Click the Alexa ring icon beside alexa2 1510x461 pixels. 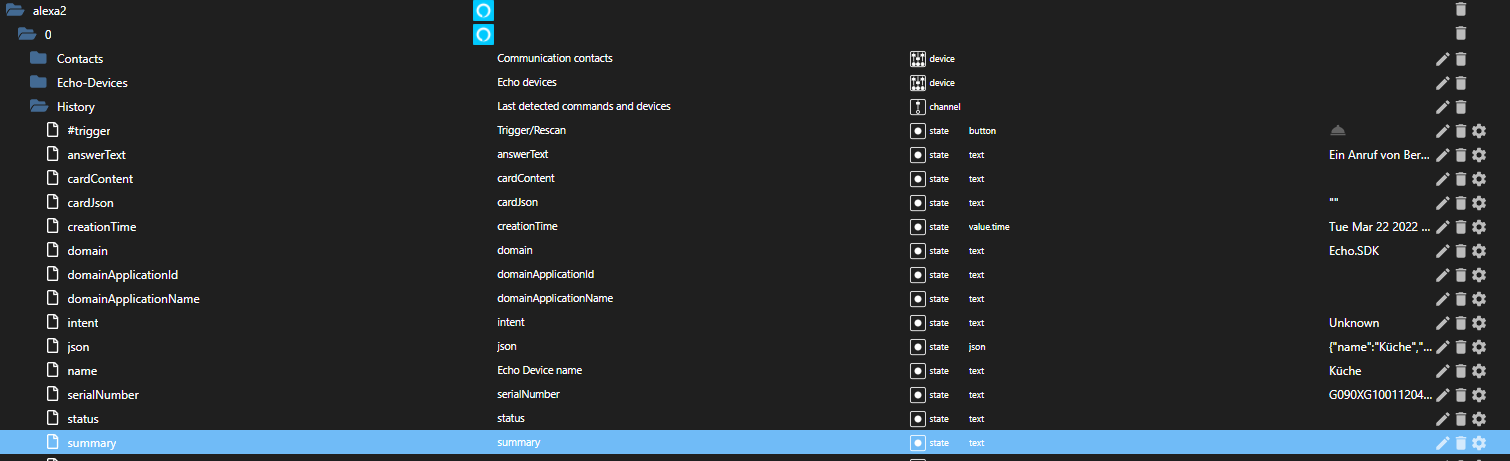coord(483,11)
